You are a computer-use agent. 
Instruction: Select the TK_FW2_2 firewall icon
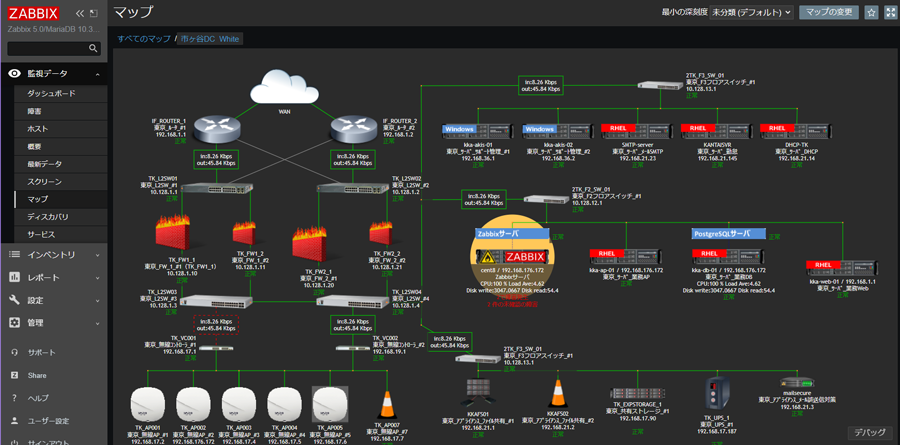385,235
